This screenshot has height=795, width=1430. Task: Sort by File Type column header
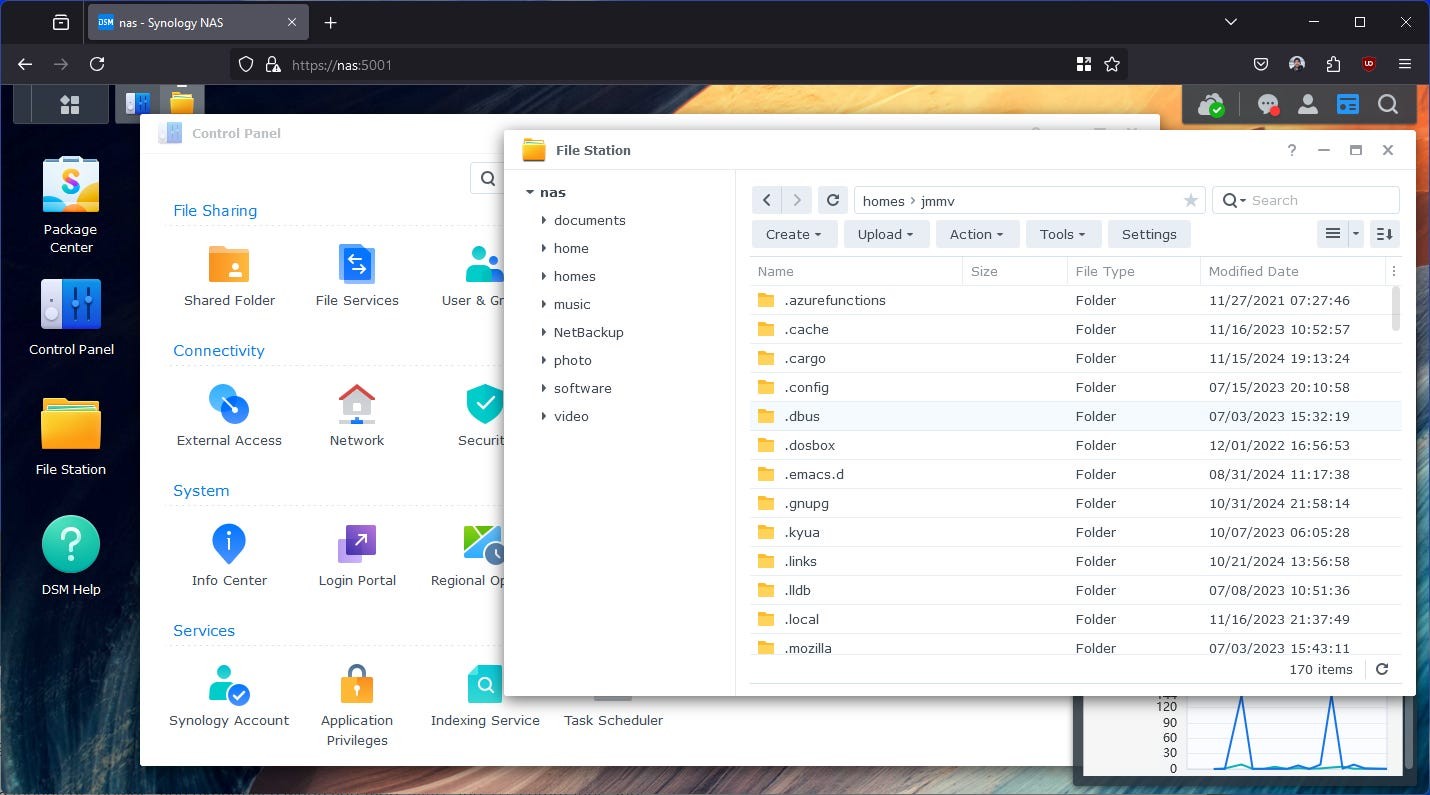pyautogui.click(x=1133, y=271)
